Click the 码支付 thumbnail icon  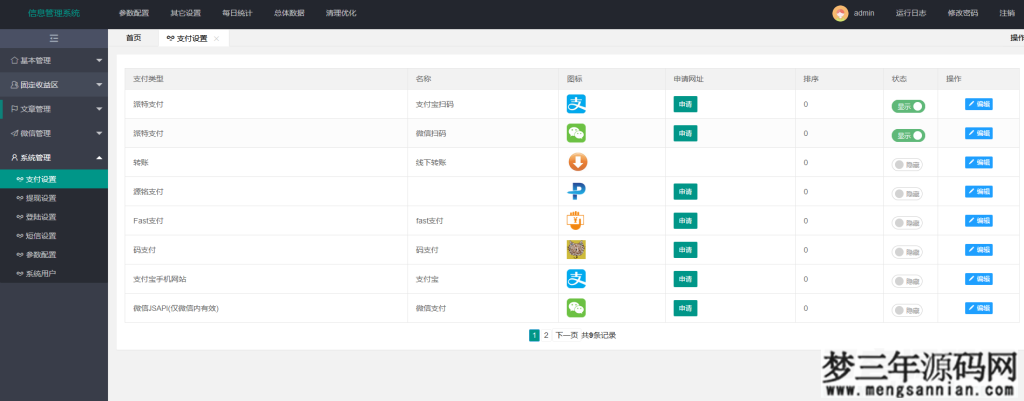[x=577, y=249]
